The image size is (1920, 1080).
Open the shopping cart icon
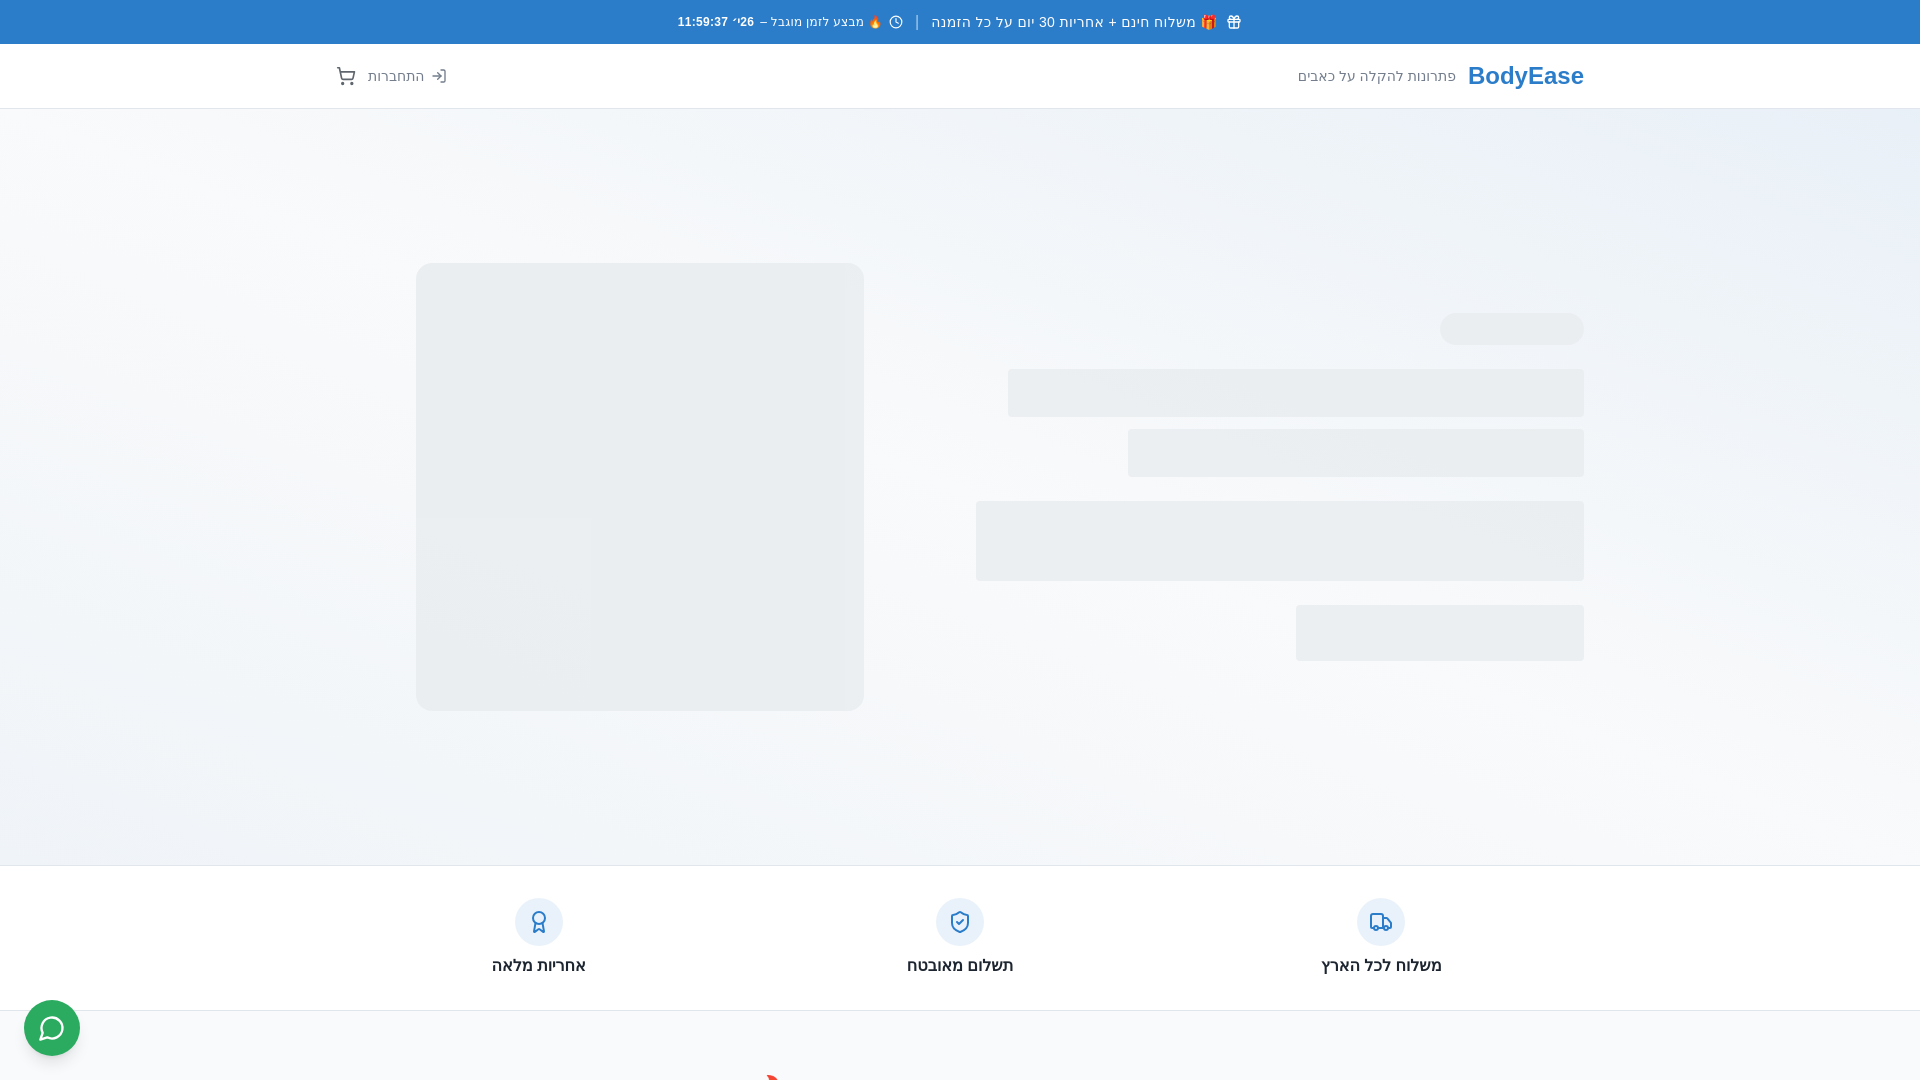(x=346, y=76)
